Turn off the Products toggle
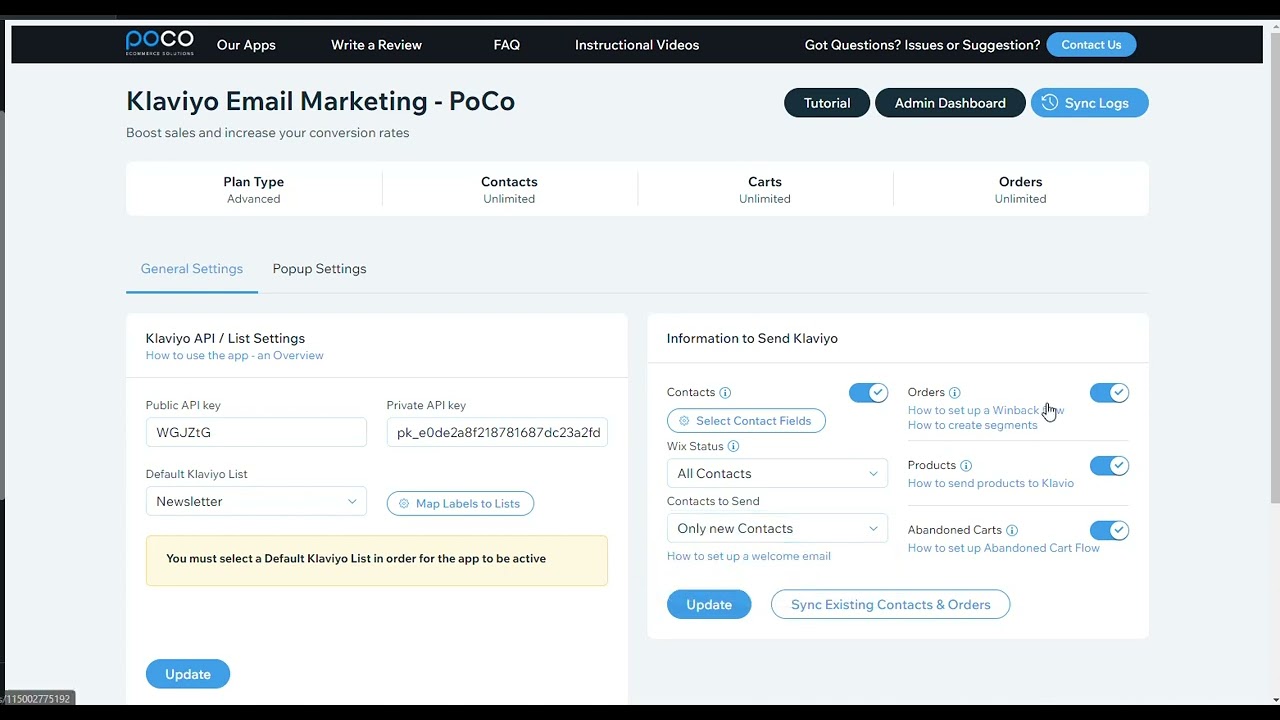Screen dimensions: 1280x720 1109,466
